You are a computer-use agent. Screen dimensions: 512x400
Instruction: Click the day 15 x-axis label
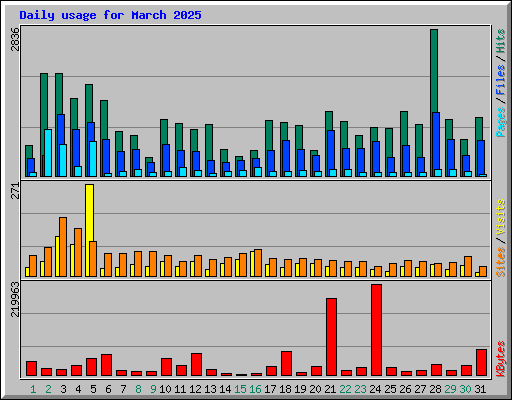[x=240, y=389]
